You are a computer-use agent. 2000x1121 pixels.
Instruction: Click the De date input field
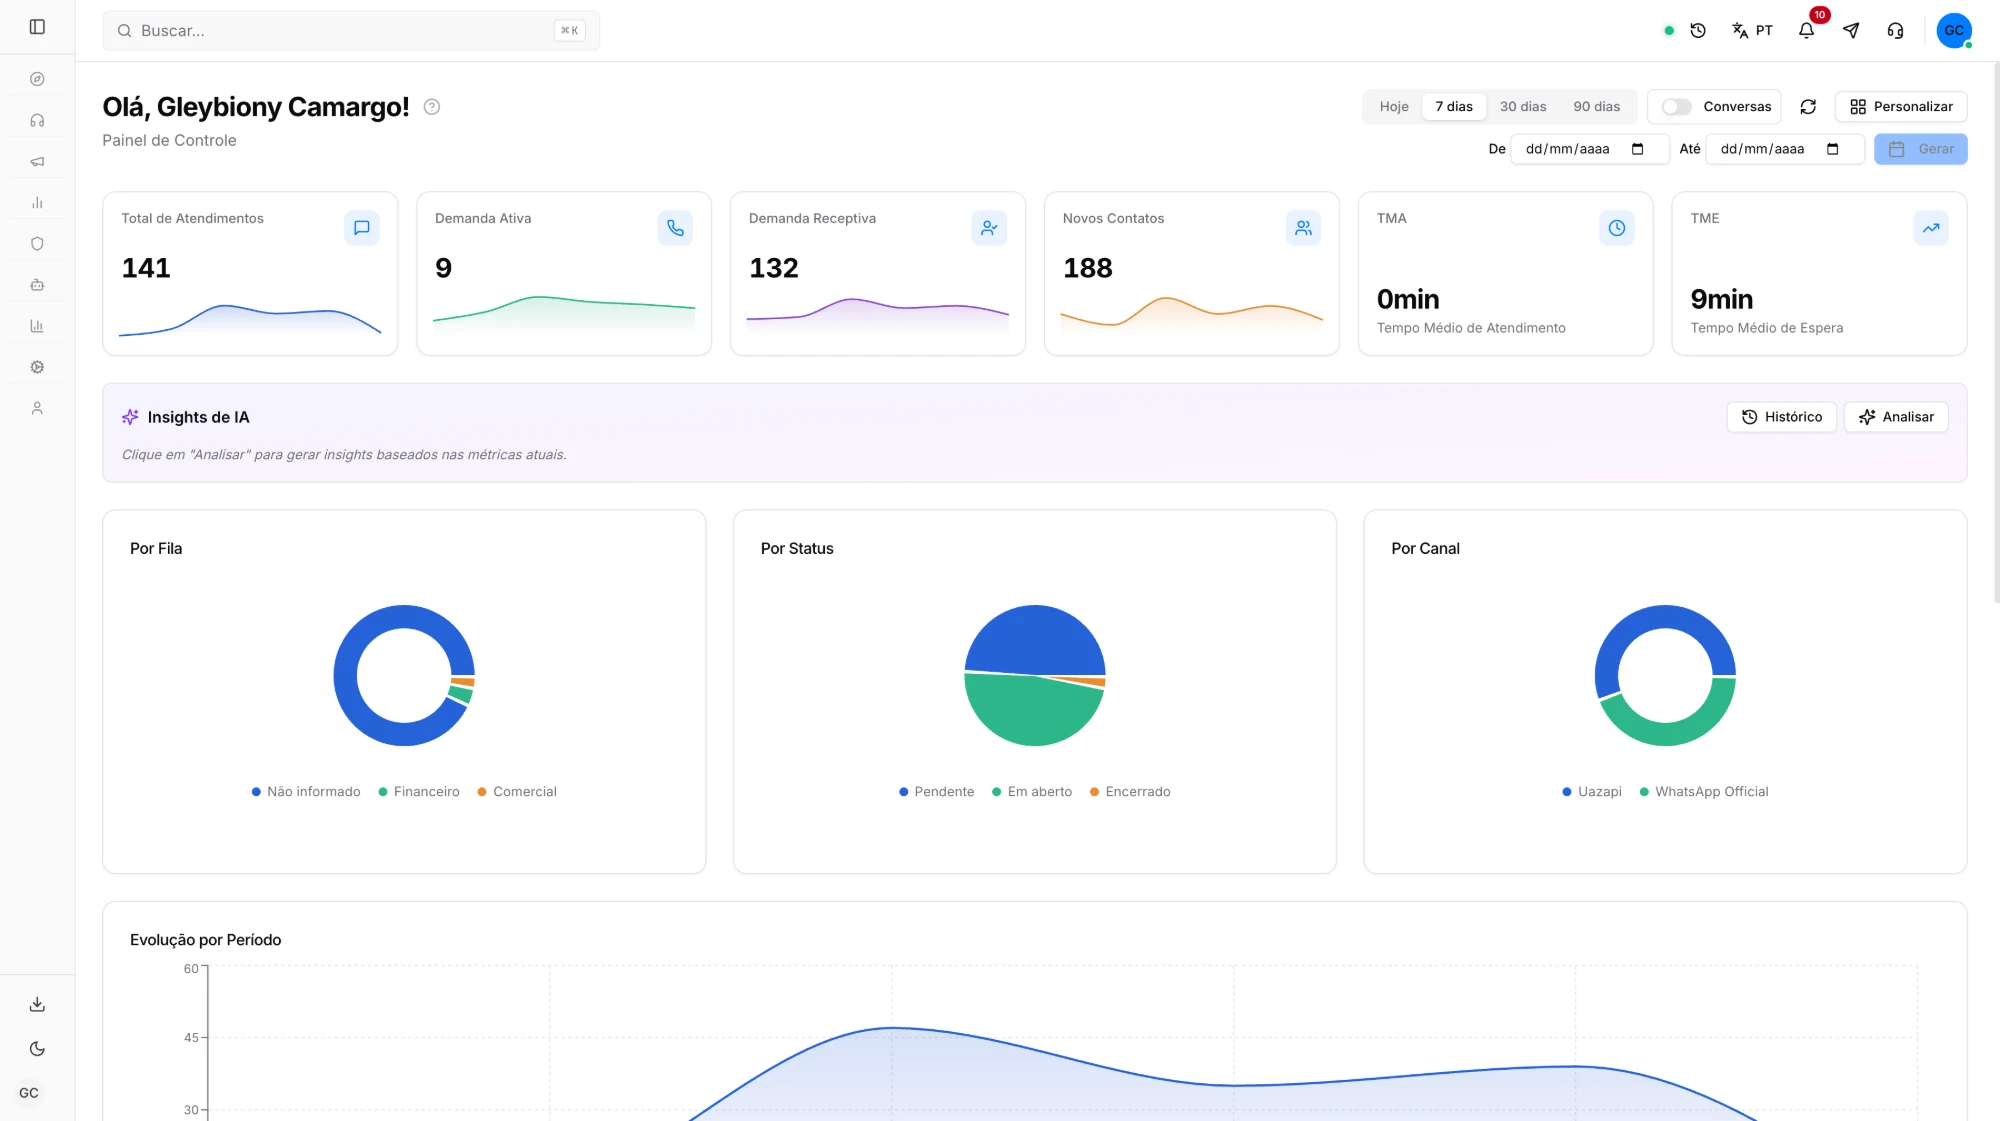pos(1589,149)
